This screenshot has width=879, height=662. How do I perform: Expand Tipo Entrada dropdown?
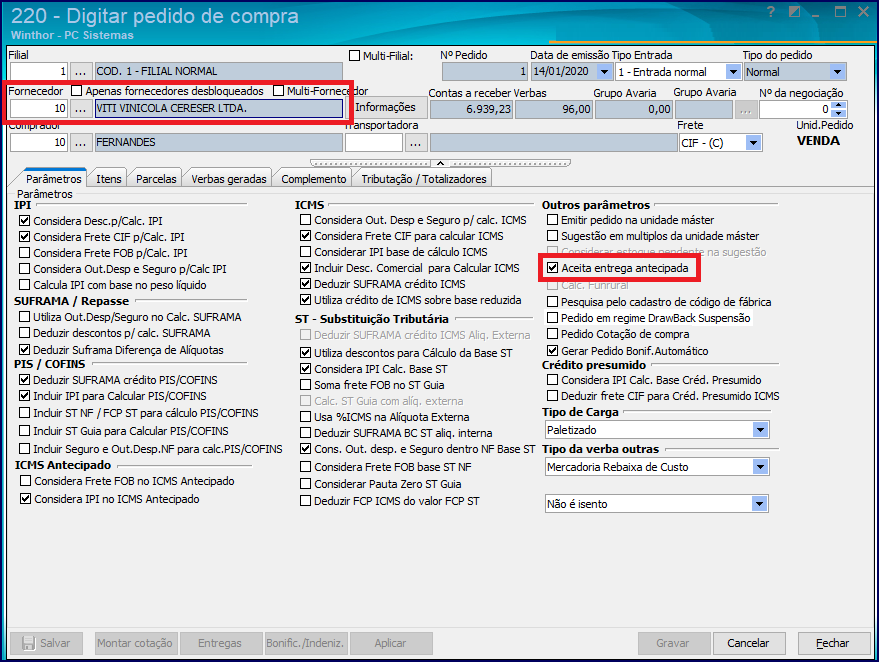pos(733,72)
